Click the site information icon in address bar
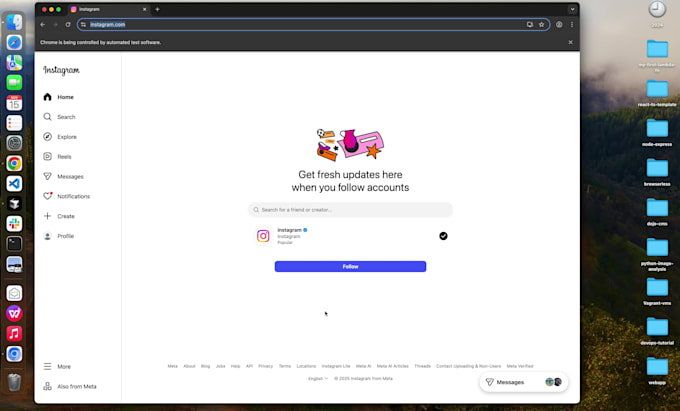 (83, 25)
